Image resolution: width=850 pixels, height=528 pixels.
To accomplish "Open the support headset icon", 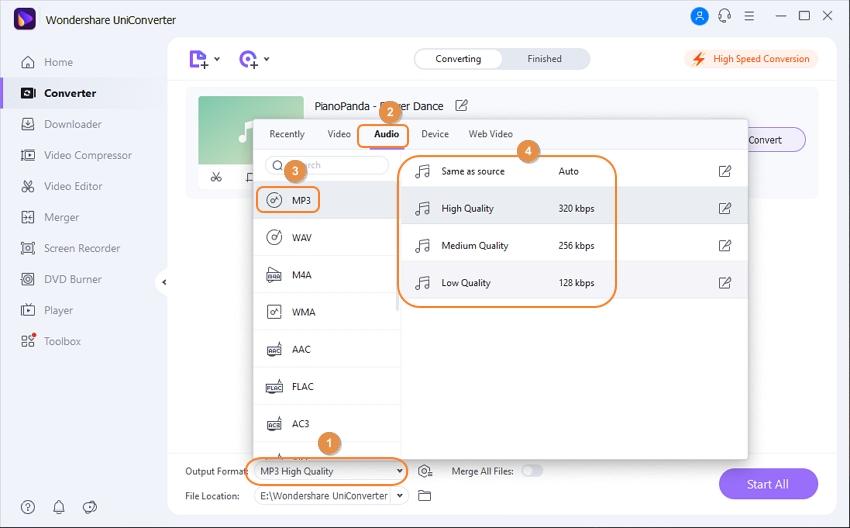I will tap(724, 16).
